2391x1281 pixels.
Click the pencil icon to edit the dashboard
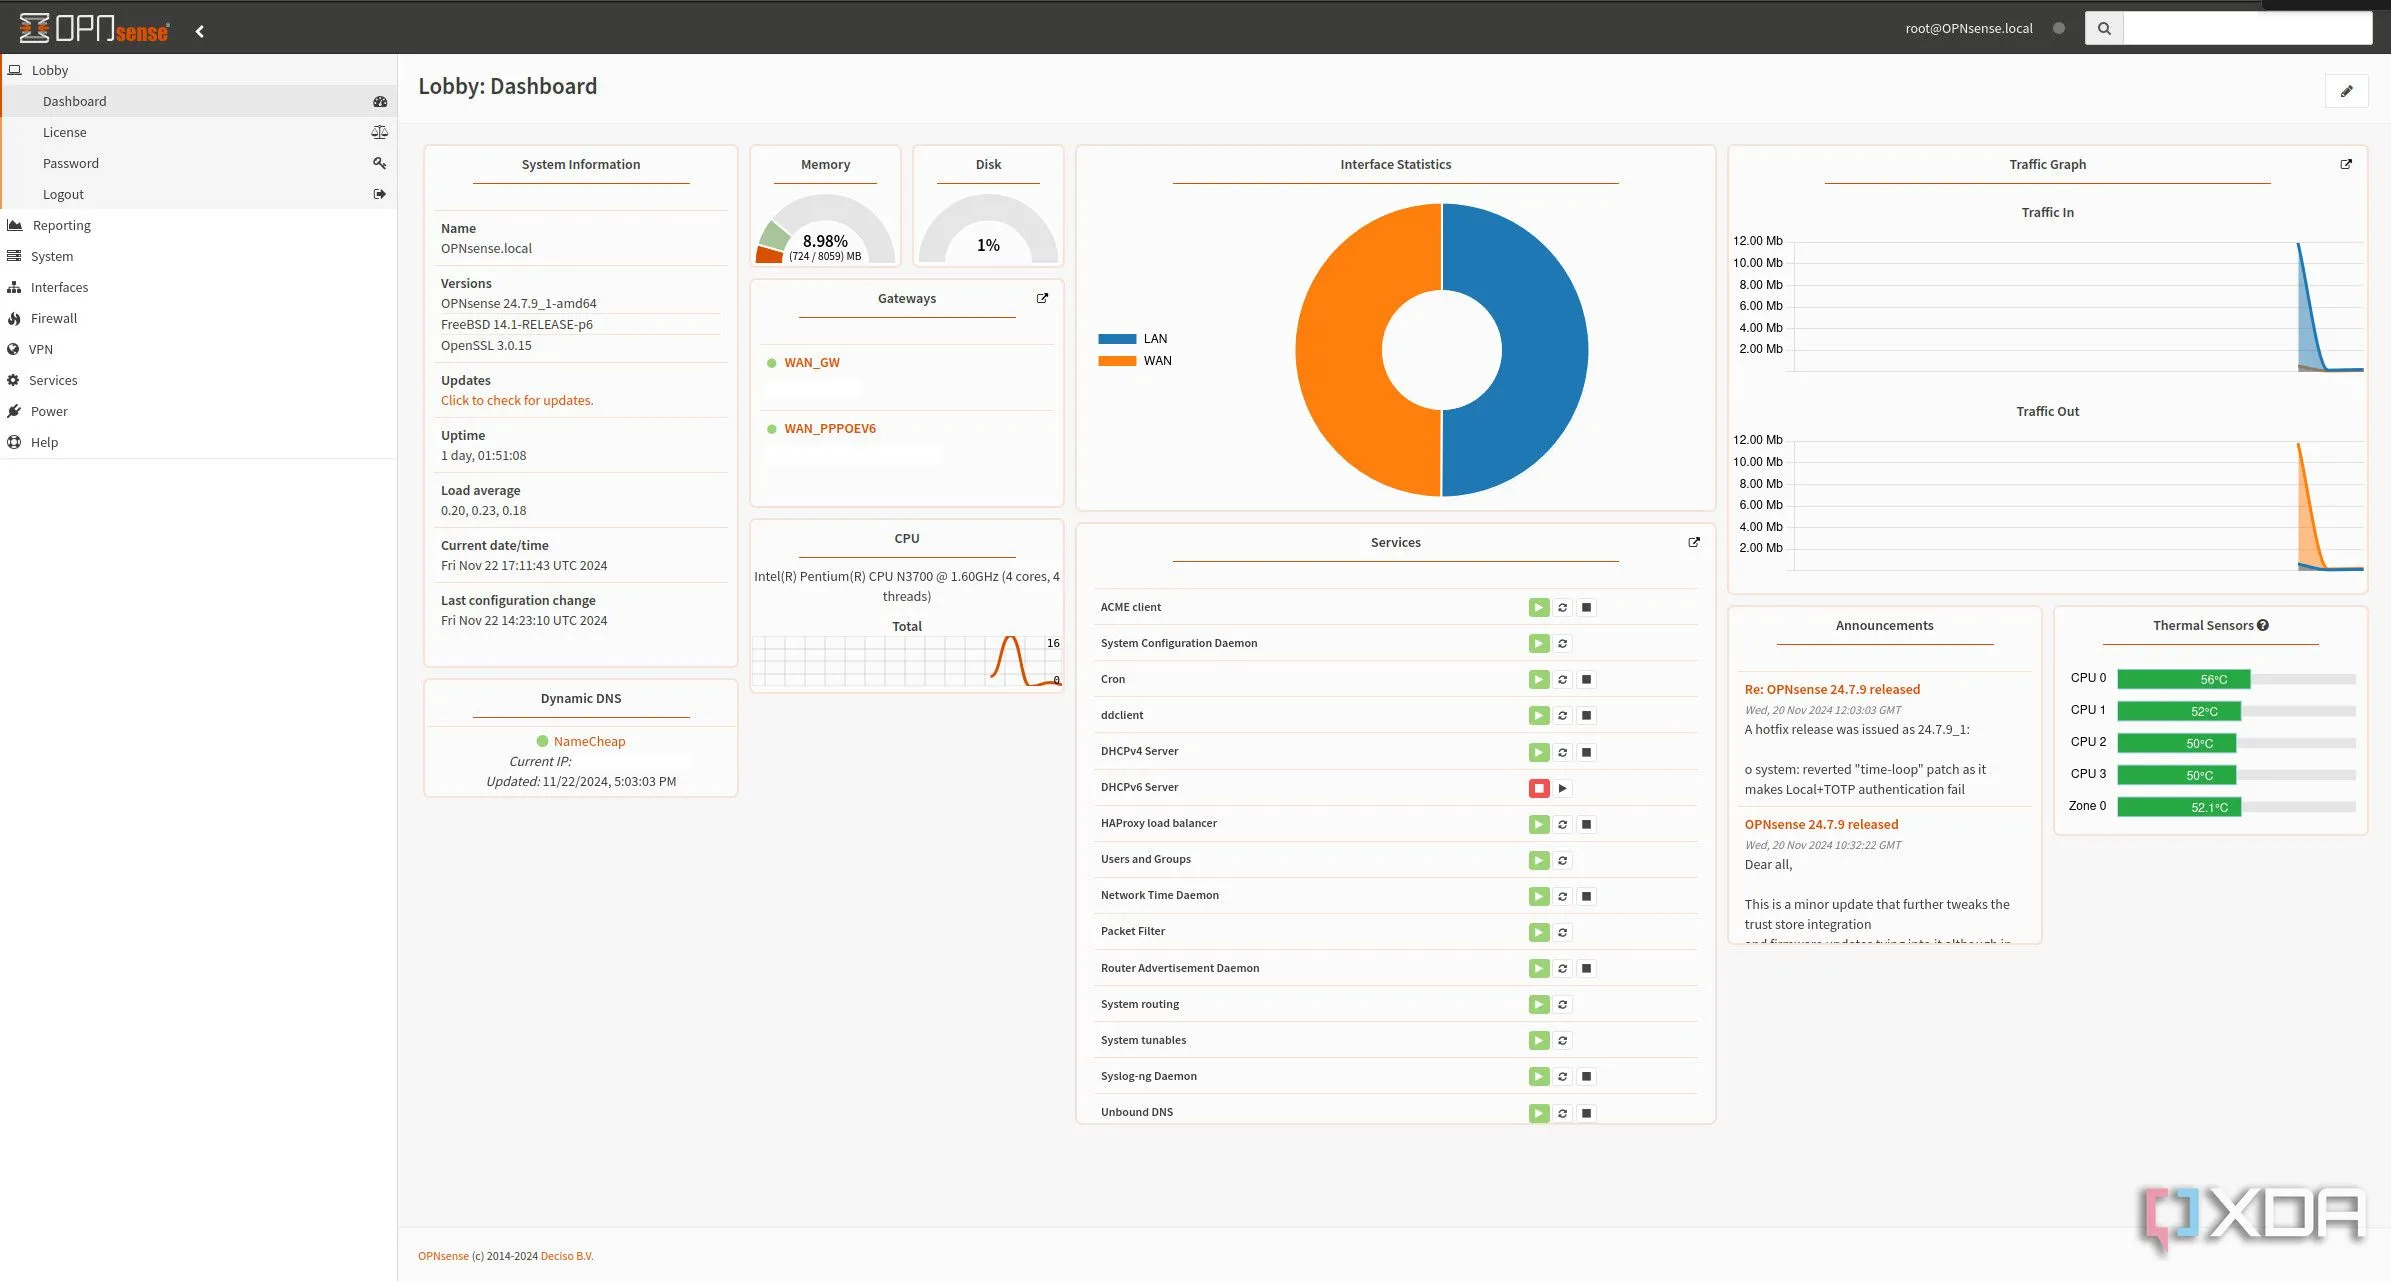coord(2347,91)
